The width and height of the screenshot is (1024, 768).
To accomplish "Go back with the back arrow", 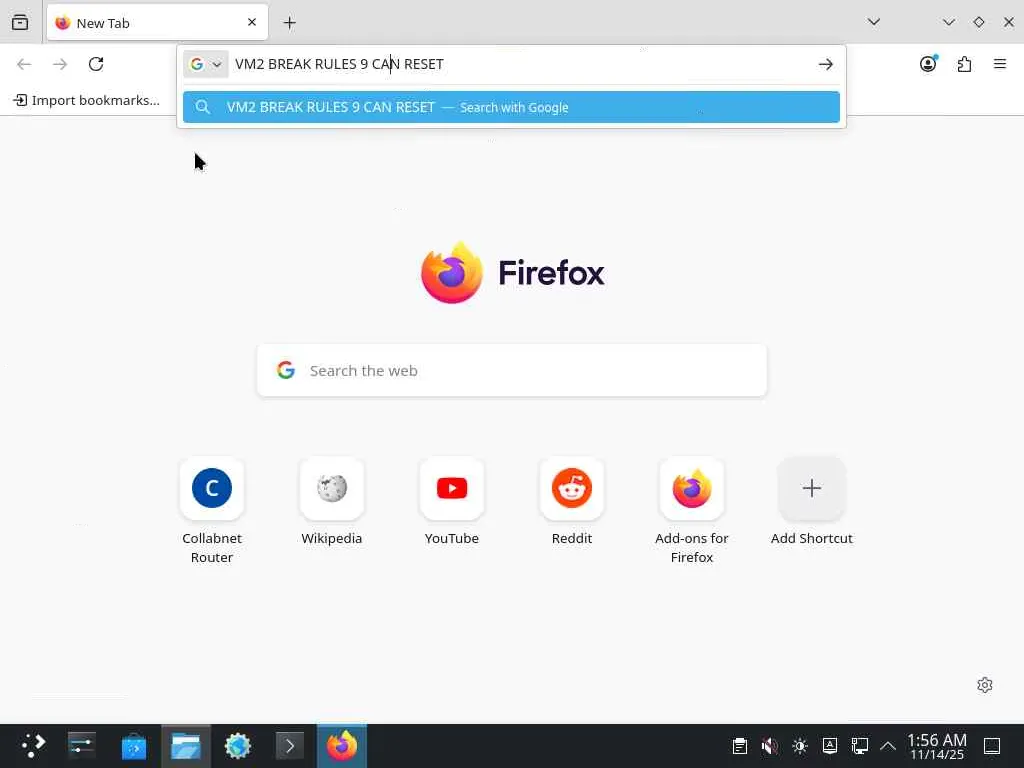I will tap(24, 64).
